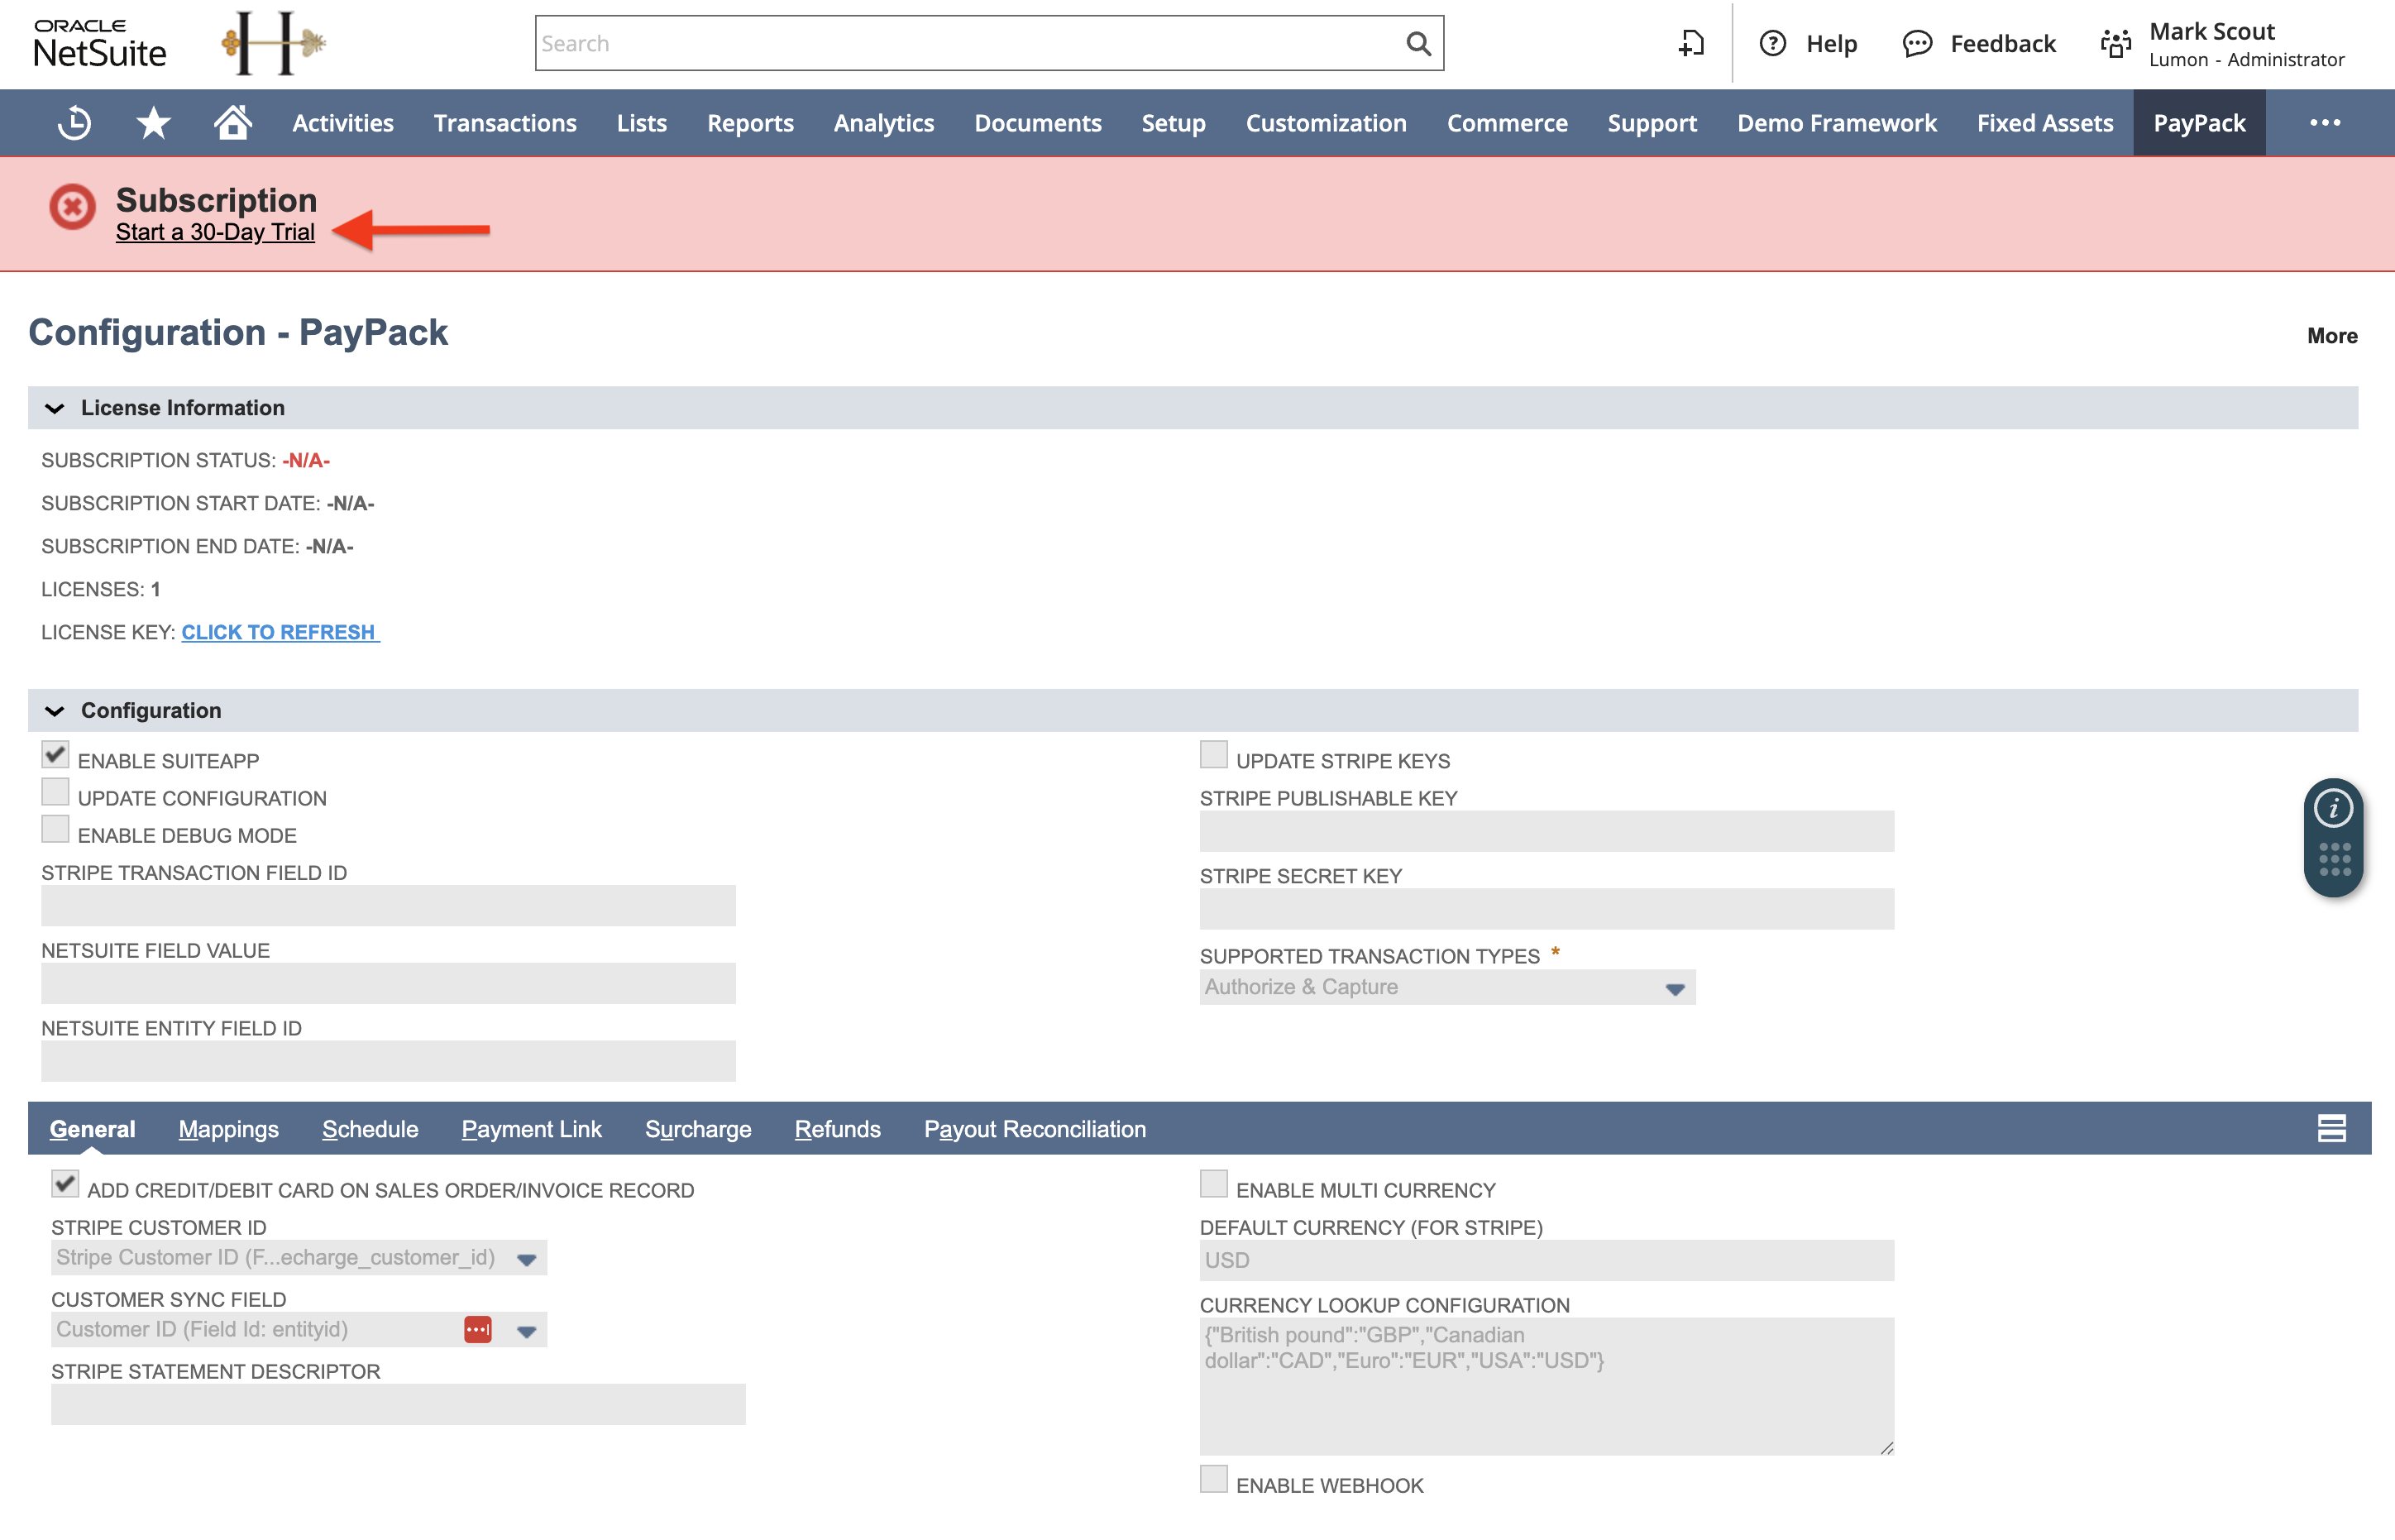Check Enable Multi Currency checkbox
This screenshot has height=1540, width=2395.
click(x=1213, y=1184)
